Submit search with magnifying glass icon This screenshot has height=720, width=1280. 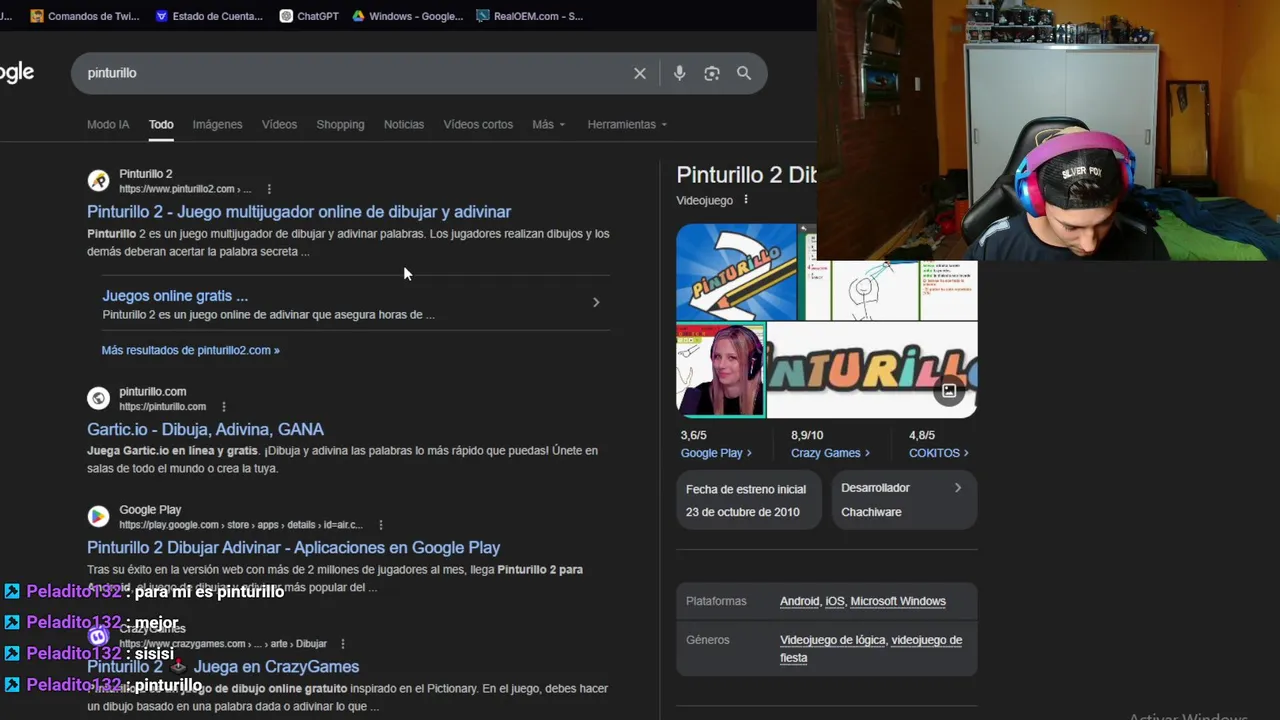(744, 73)
